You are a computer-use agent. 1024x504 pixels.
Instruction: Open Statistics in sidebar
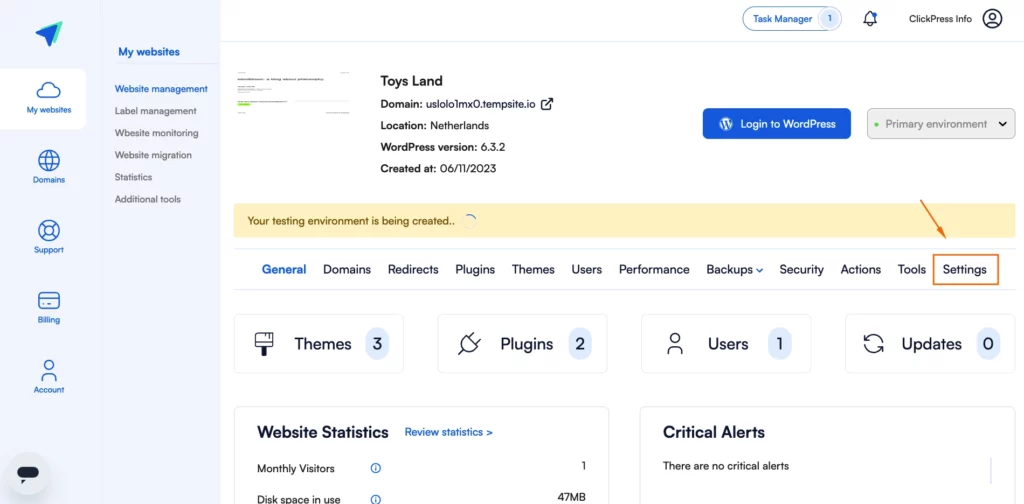coord(133,177)
